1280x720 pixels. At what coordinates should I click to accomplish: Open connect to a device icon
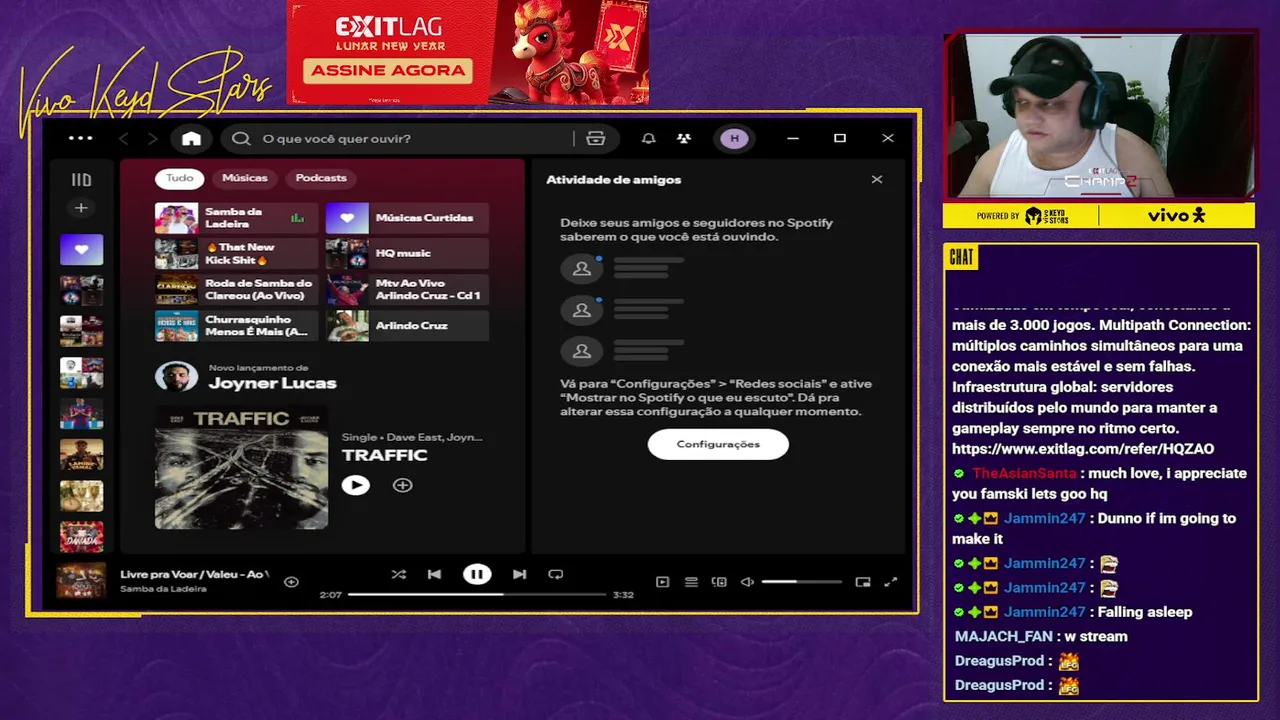coord(719,582)
